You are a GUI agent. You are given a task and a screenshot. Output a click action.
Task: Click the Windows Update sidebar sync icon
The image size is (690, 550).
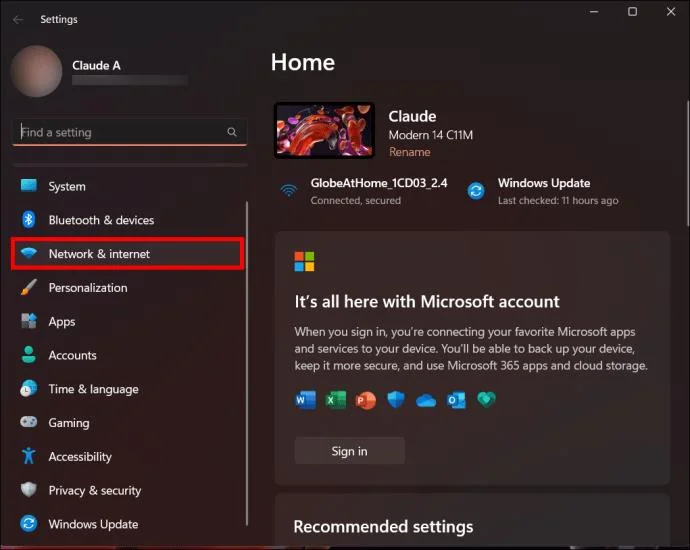pyautogui.click(x=29, y=524)
